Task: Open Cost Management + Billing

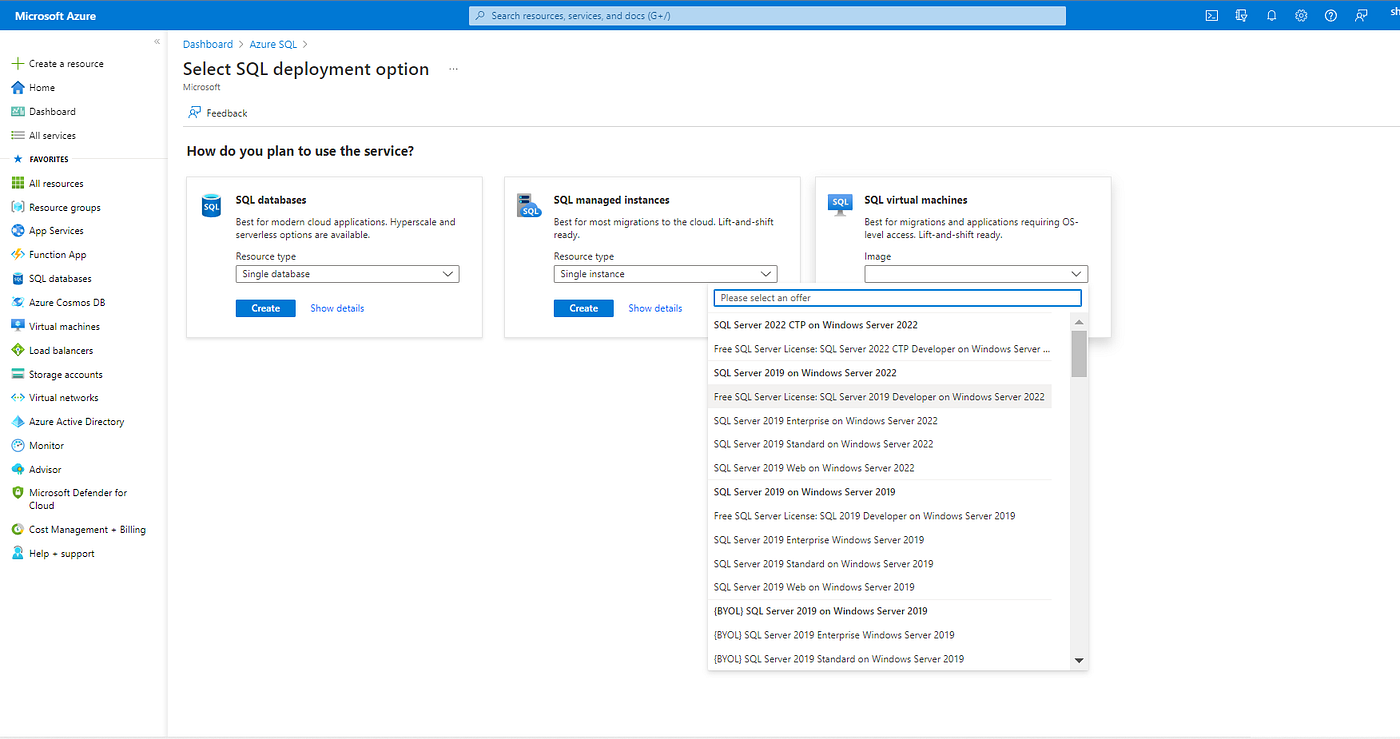Action: (79, 529)
